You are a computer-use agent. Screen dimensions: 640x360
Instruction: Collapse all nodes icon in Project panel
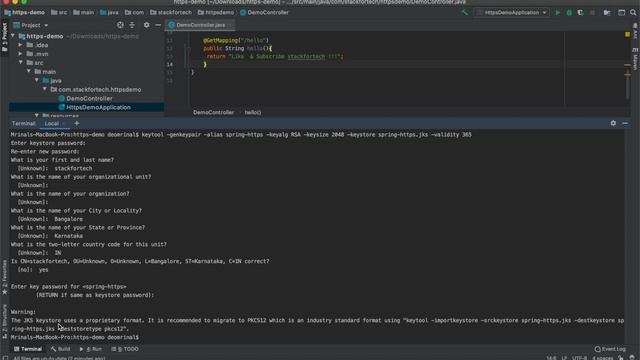point(132,25)
